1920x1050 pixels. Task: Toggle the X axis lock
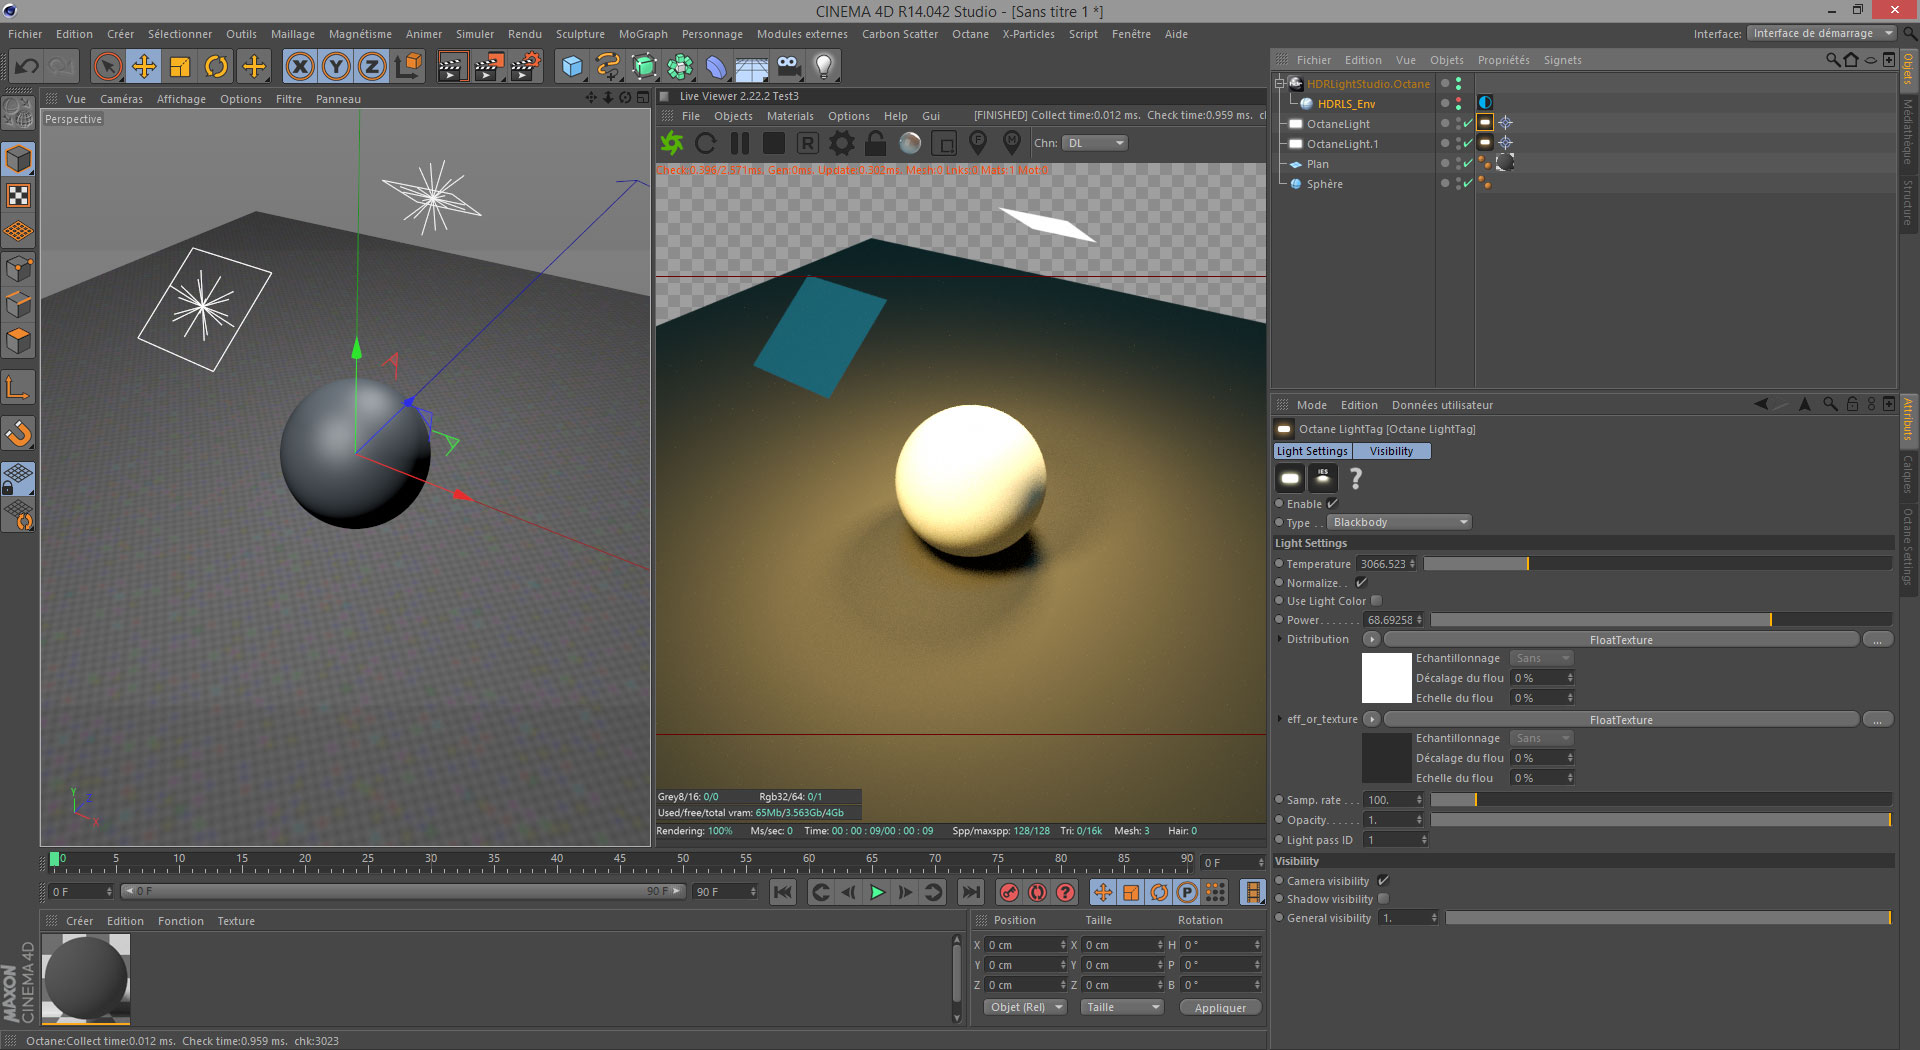[299, 67]
